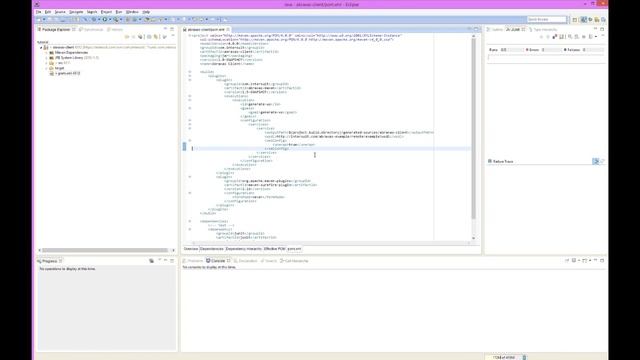640x360 pixels.
Task: Toggle Link with Editor in Package Explorer
Action: [x=156, y=37]
